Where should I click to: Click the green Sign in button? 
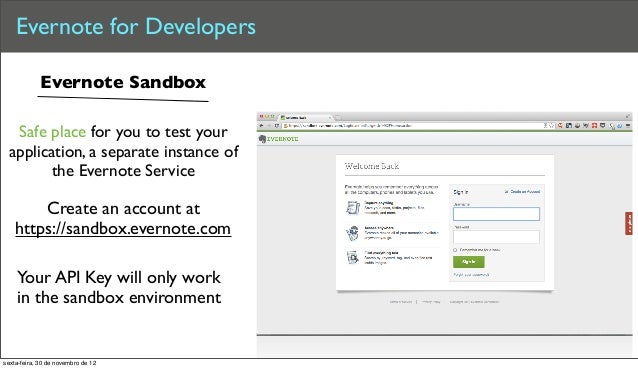coord(469,262)
